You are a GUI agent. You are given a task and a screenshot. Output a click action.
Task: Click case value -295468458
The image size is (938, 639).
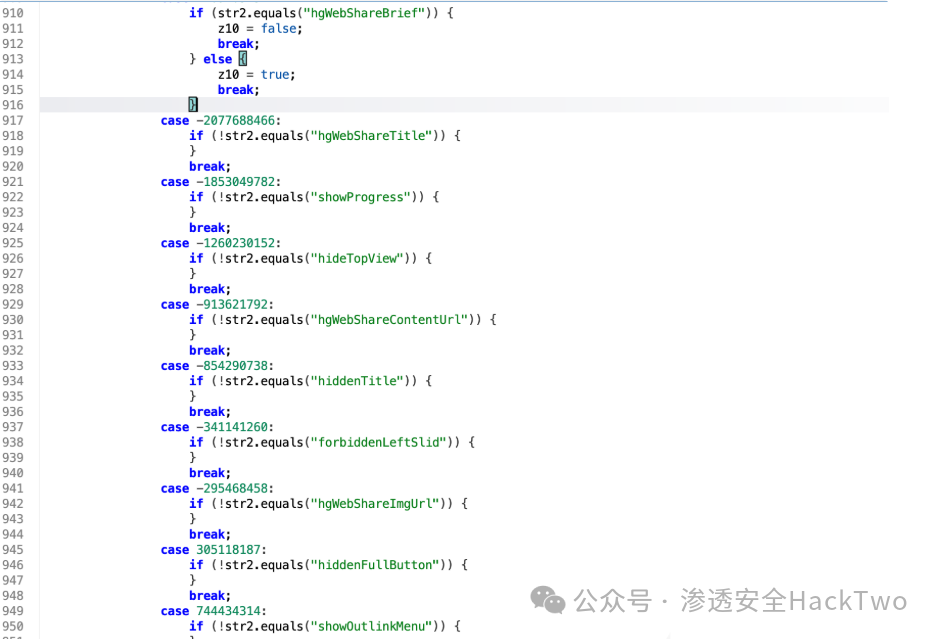point(232,488)
